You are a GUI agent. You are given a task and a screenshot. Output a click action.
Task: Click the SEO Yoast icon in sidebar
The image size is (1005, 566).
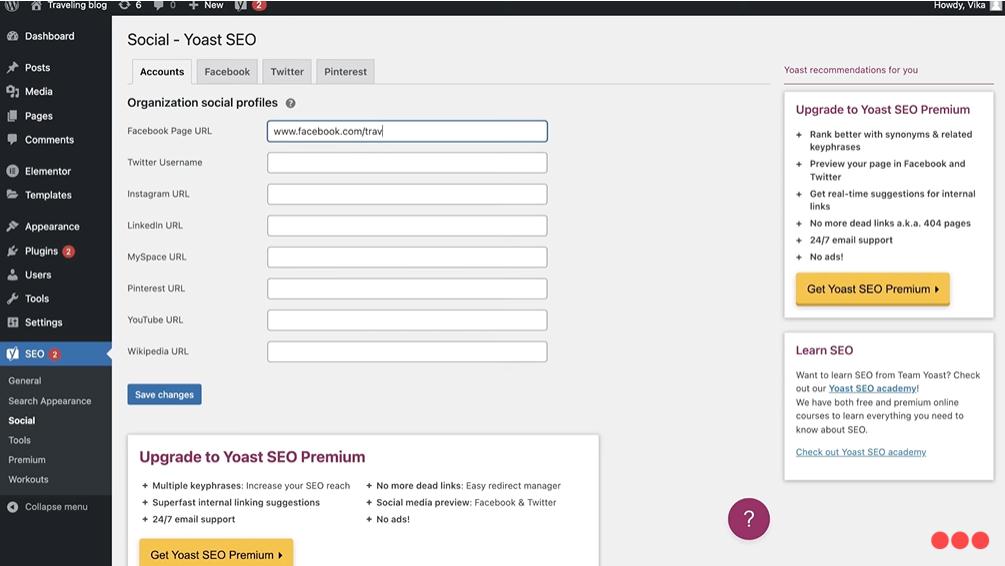coord(13,354)
